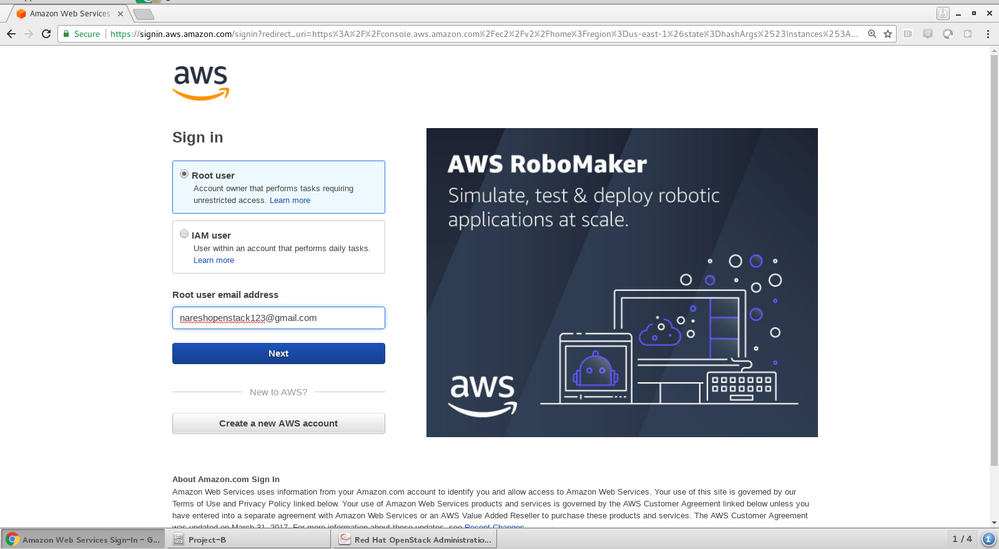The width and height of the screenshot is (999, 549).
Task: Click Create a new AWS account
Action: (x=278, y=423)
